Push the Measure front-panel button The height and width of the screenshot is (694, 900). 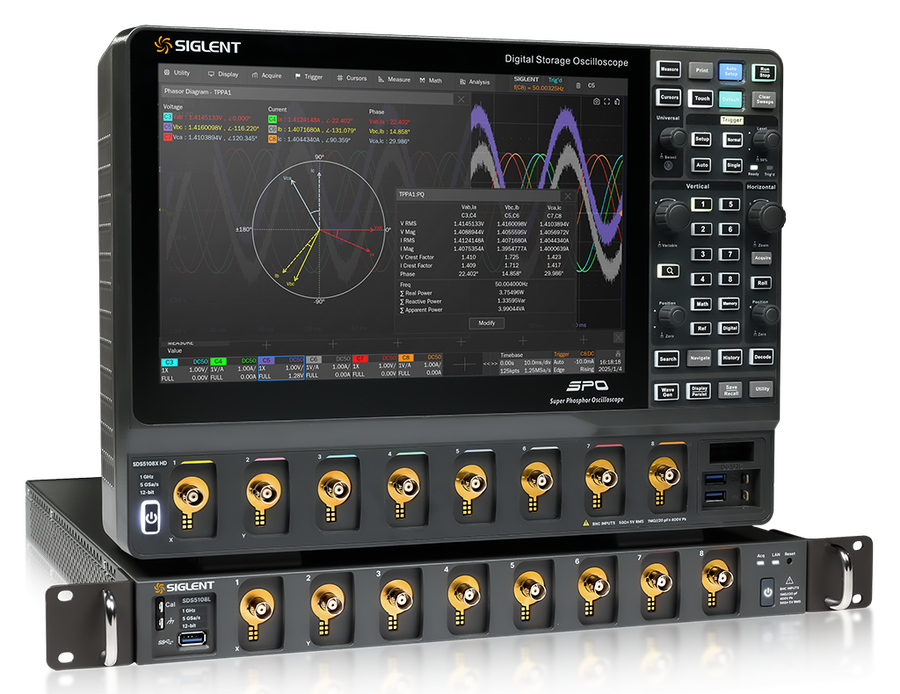click(669, 69)
